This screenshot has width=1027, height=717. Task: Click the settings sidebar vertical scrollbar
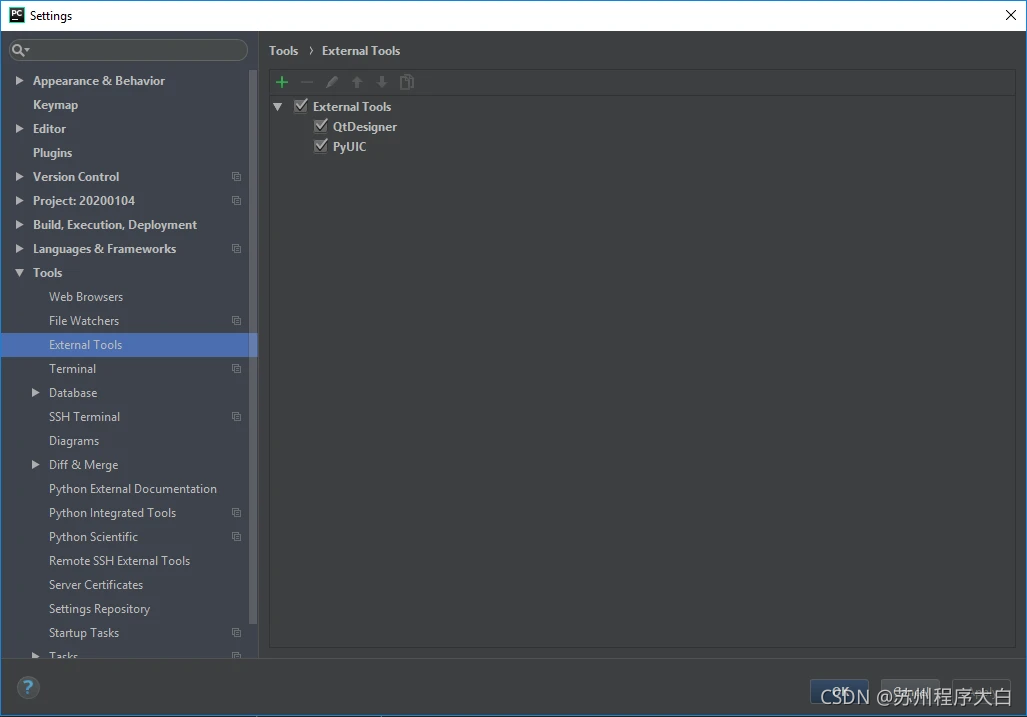(x=253, y=347)
